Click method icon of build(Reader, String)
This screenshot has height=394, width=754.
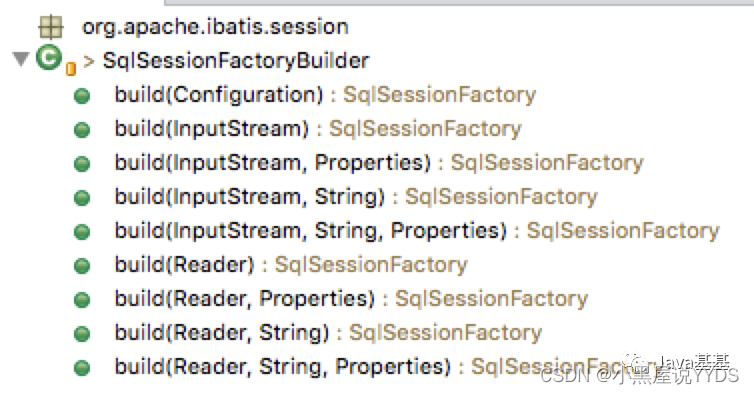[82, 334]
